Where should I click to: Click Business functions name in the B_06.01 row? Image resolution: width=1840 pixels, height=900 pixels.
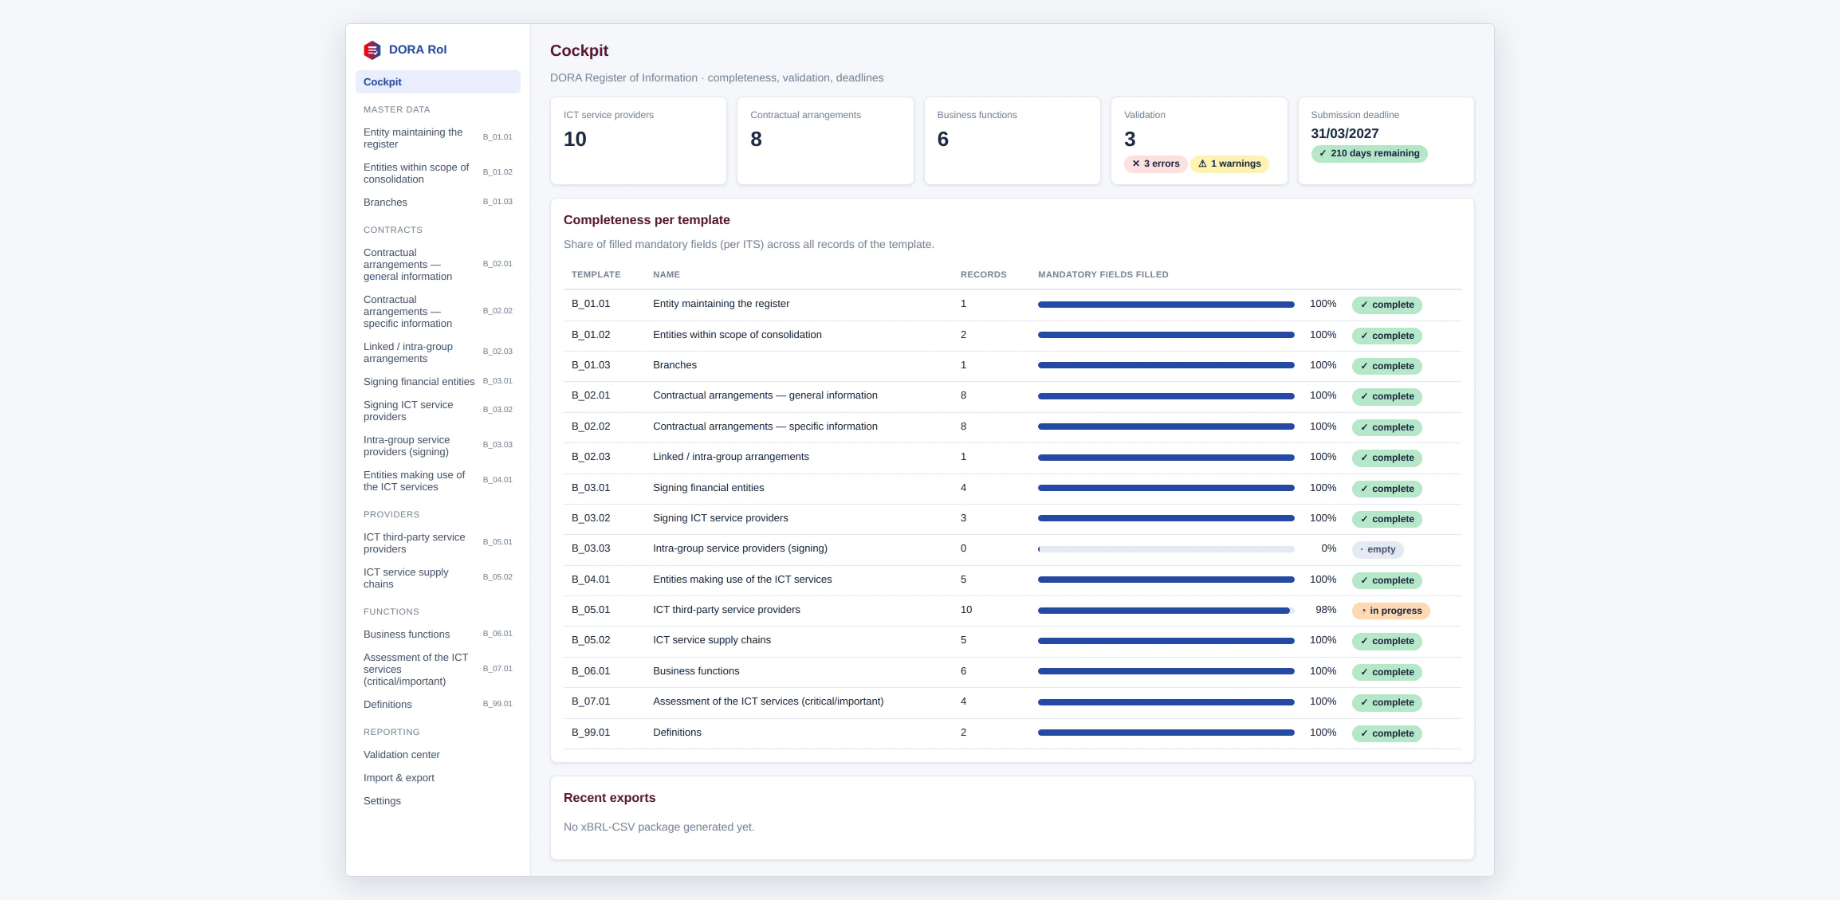[x=696, y=671]
